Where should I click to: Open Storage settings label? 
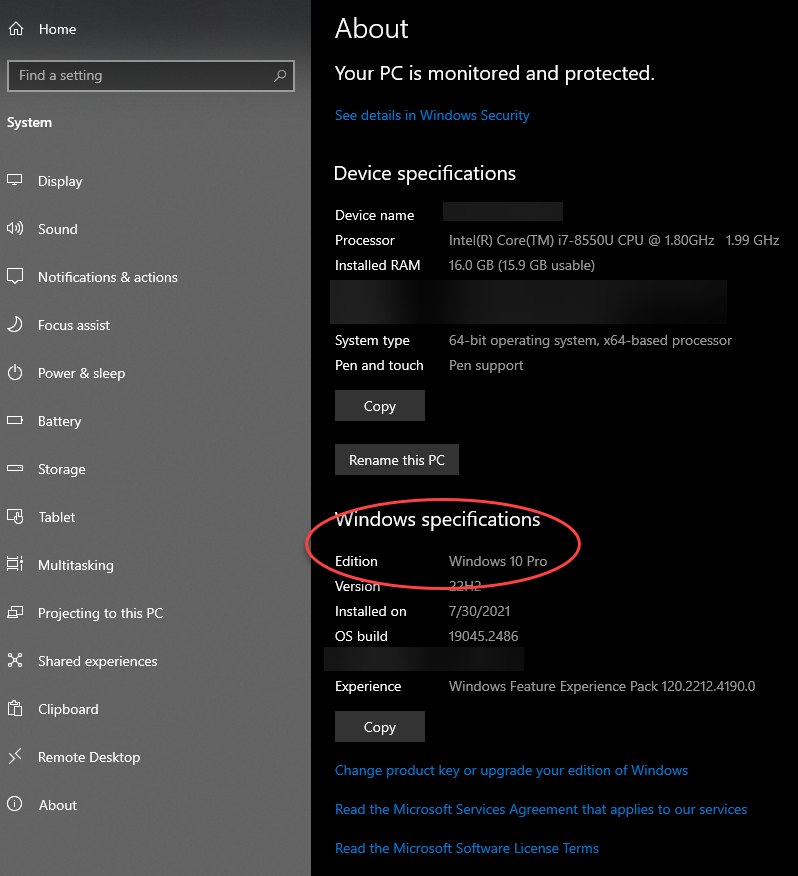tap(61, 469)
